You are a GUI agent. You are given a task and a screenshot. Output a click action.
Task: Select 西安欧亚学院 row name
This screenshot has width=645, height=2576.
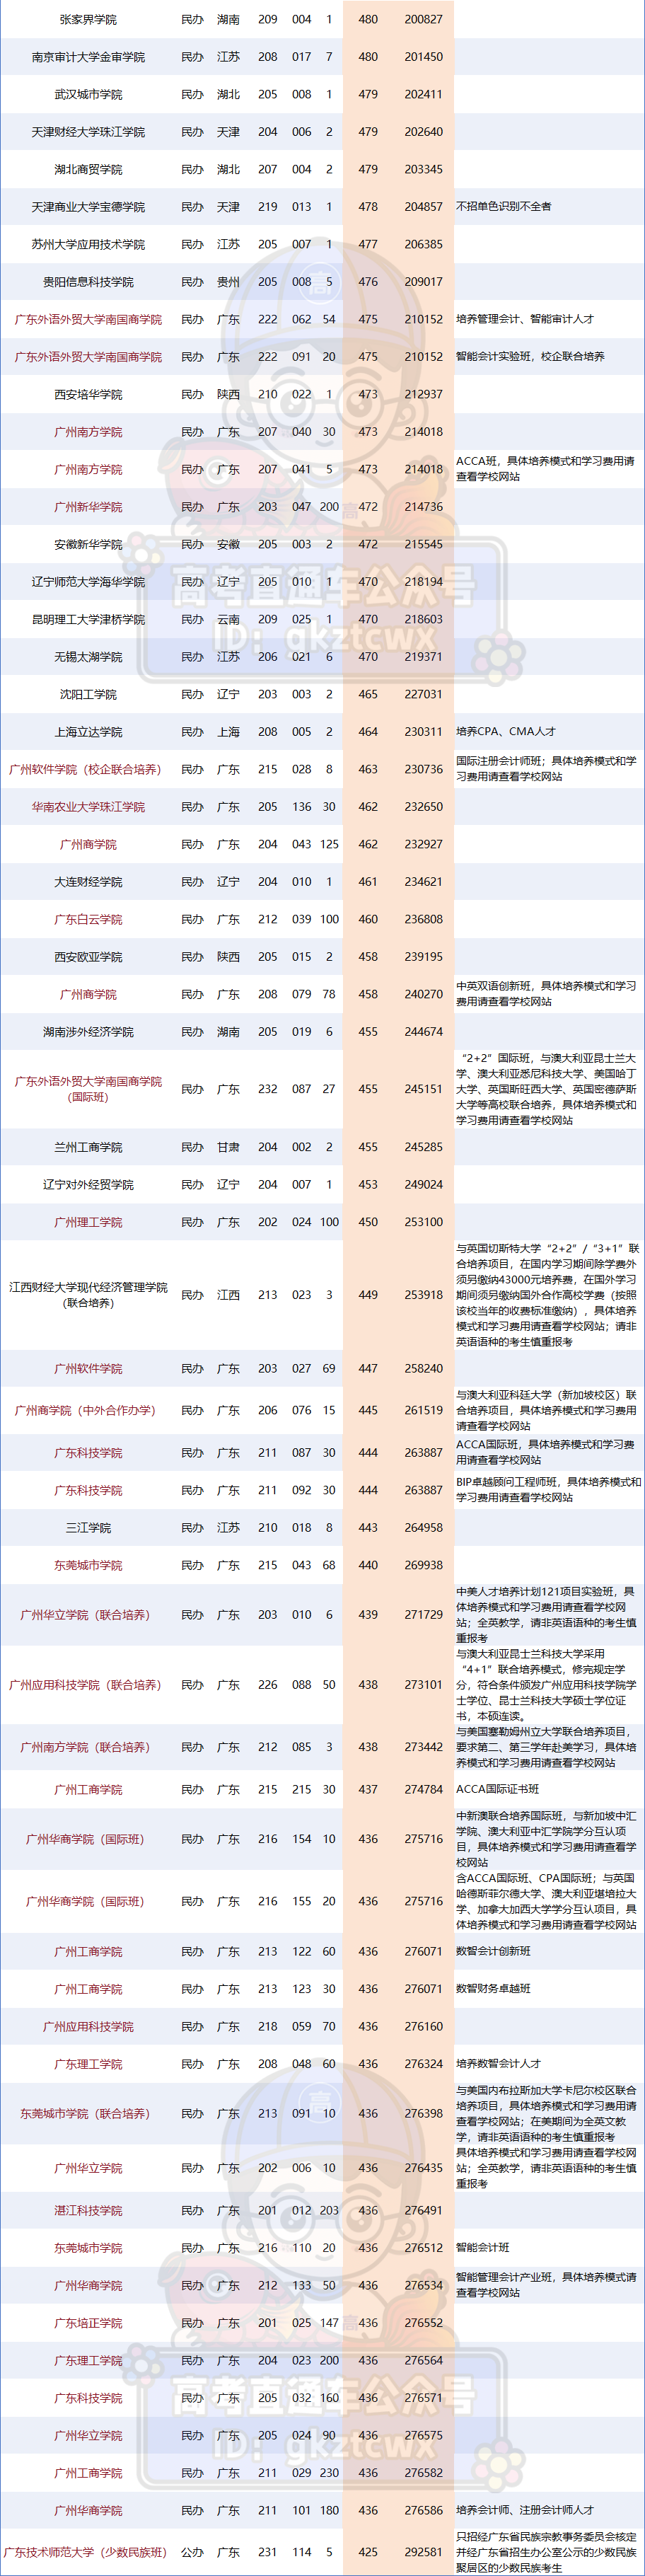click(x=88, y=957)
